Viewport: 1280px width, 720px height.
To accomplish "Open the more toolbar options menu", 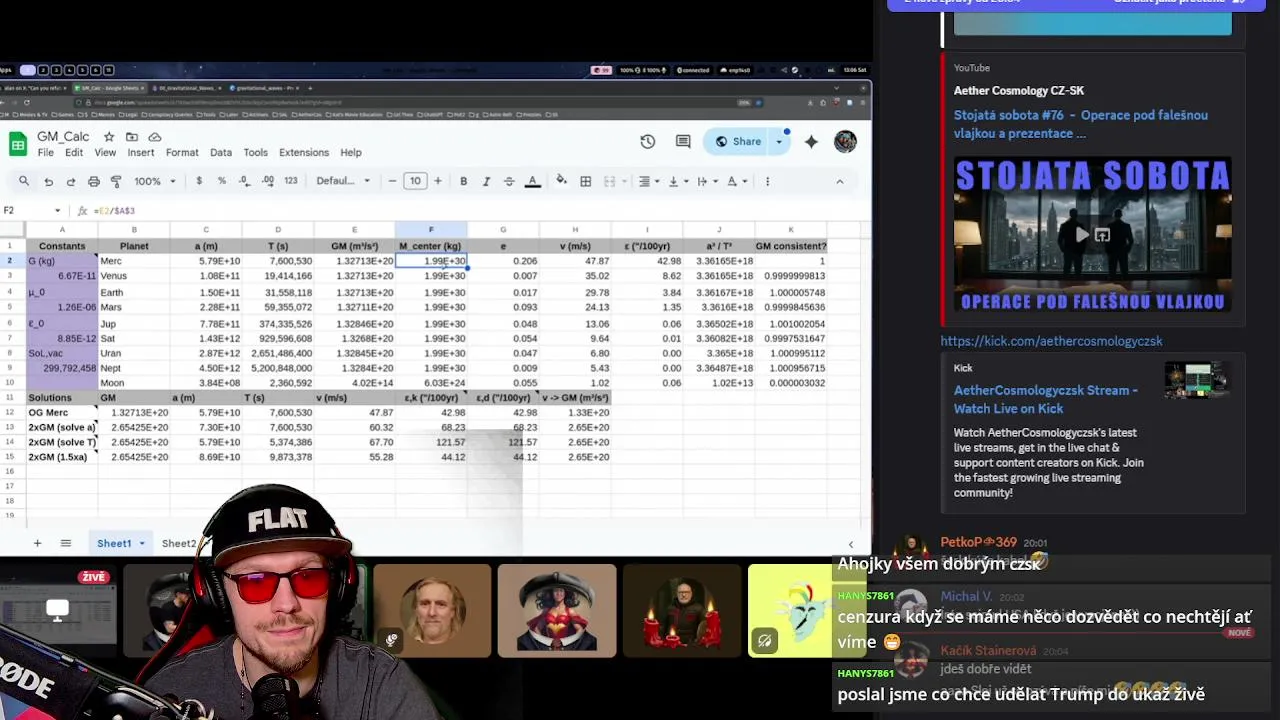I will pos(767,181).
